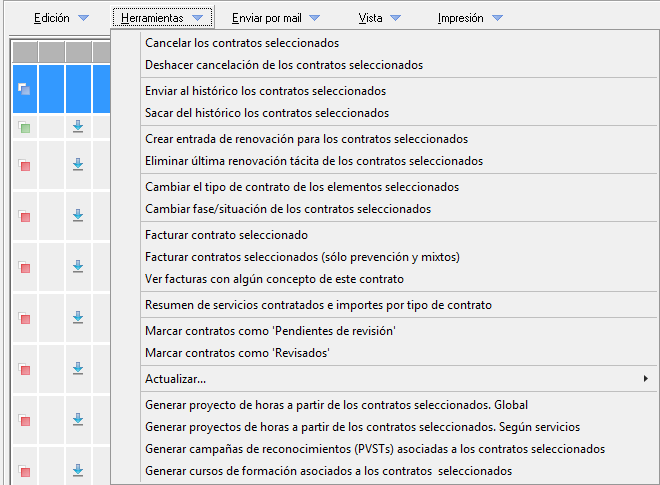Viewport: 660px width, 485px height.
Task: Click the bottommost blue download arrow icon
Action: click(x=78, y=470)
